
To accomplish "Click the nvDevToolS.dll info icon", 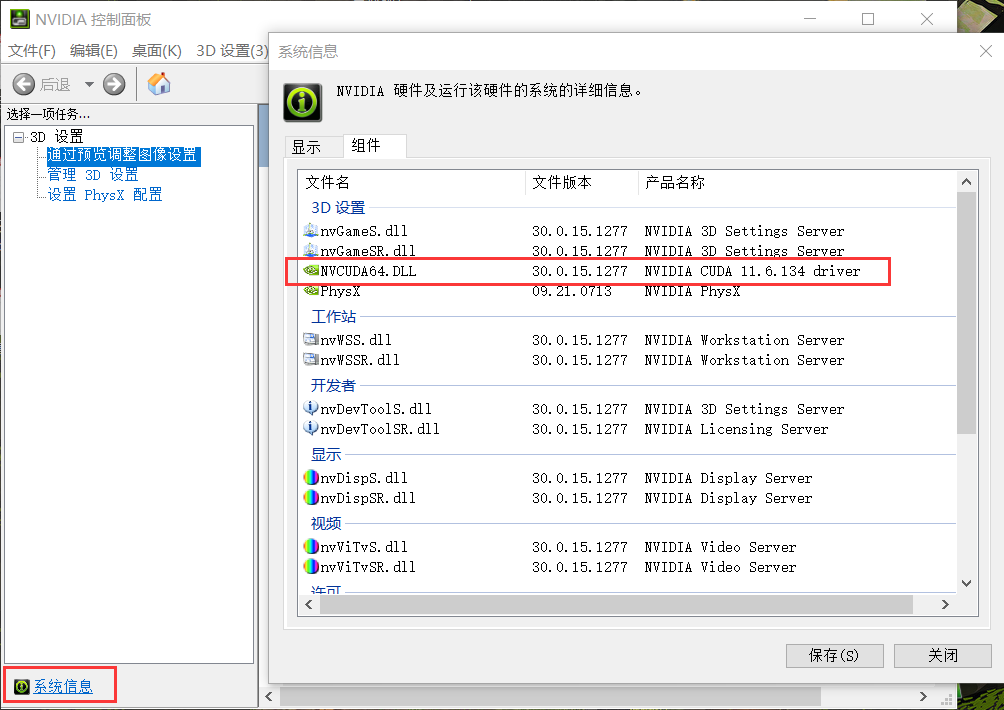I will tap(311, 408).
